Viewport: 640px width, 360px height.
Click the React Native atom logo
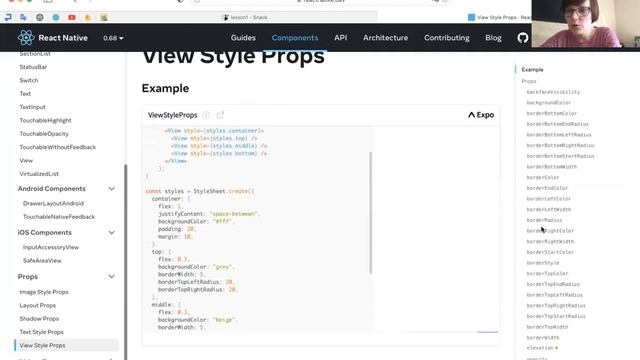(26, 38)
